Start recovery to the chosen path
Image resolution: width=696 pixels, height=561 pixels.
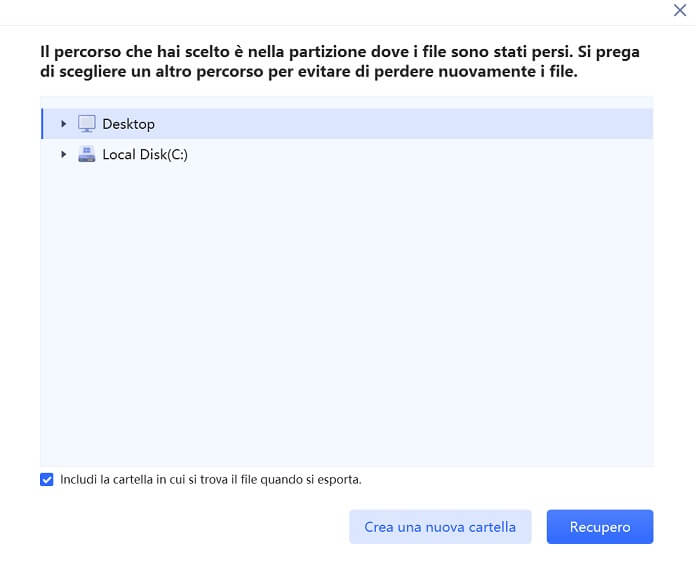click(x=600, y=527)
